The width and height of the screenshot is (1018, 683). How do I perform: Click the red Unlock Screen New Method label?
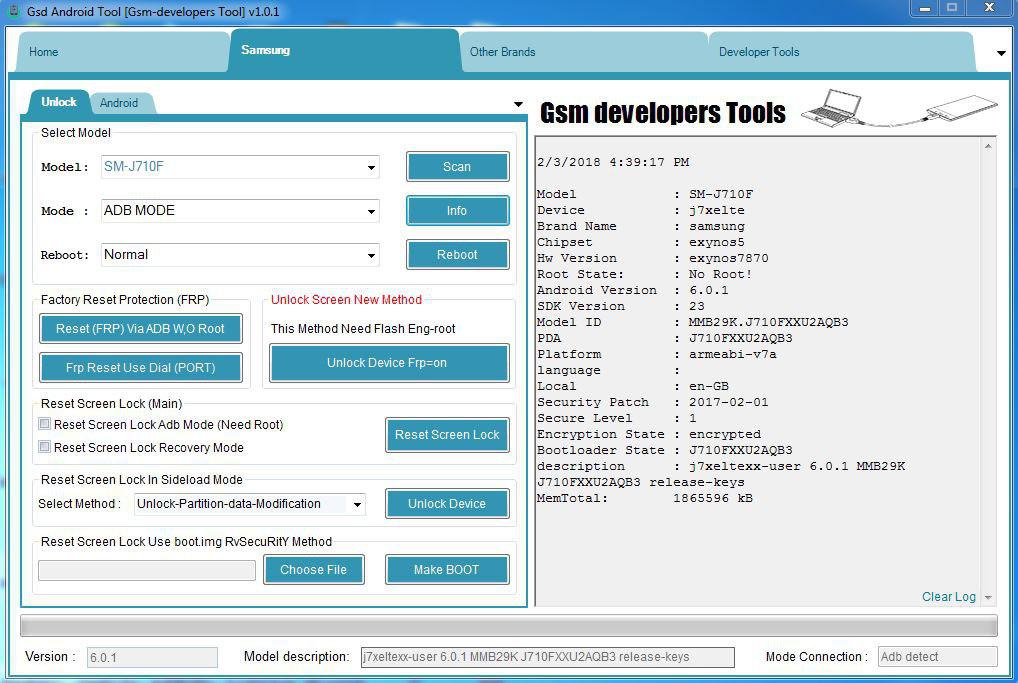click(346, 300)
